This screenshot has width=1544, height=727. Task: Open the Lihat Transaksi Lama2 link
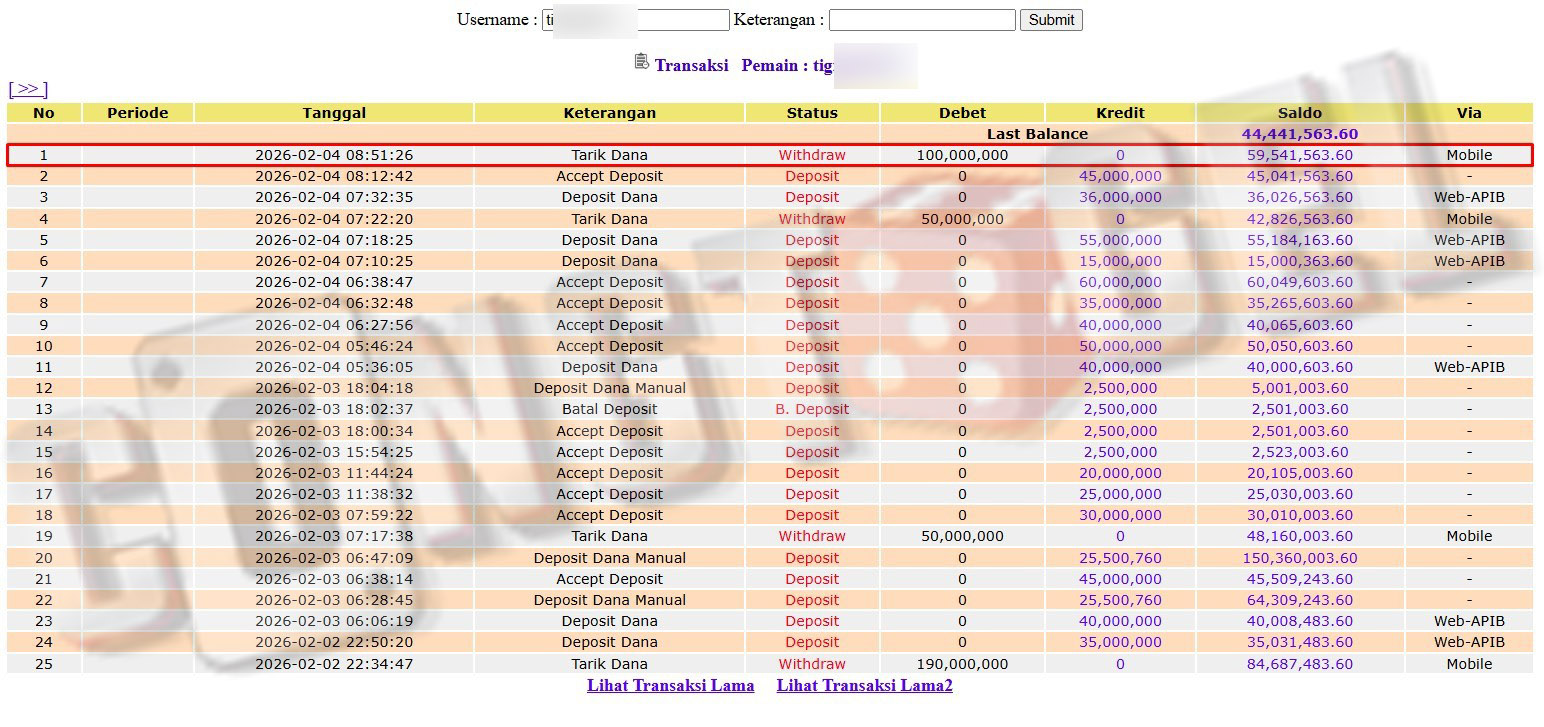[x=864, y=686]
